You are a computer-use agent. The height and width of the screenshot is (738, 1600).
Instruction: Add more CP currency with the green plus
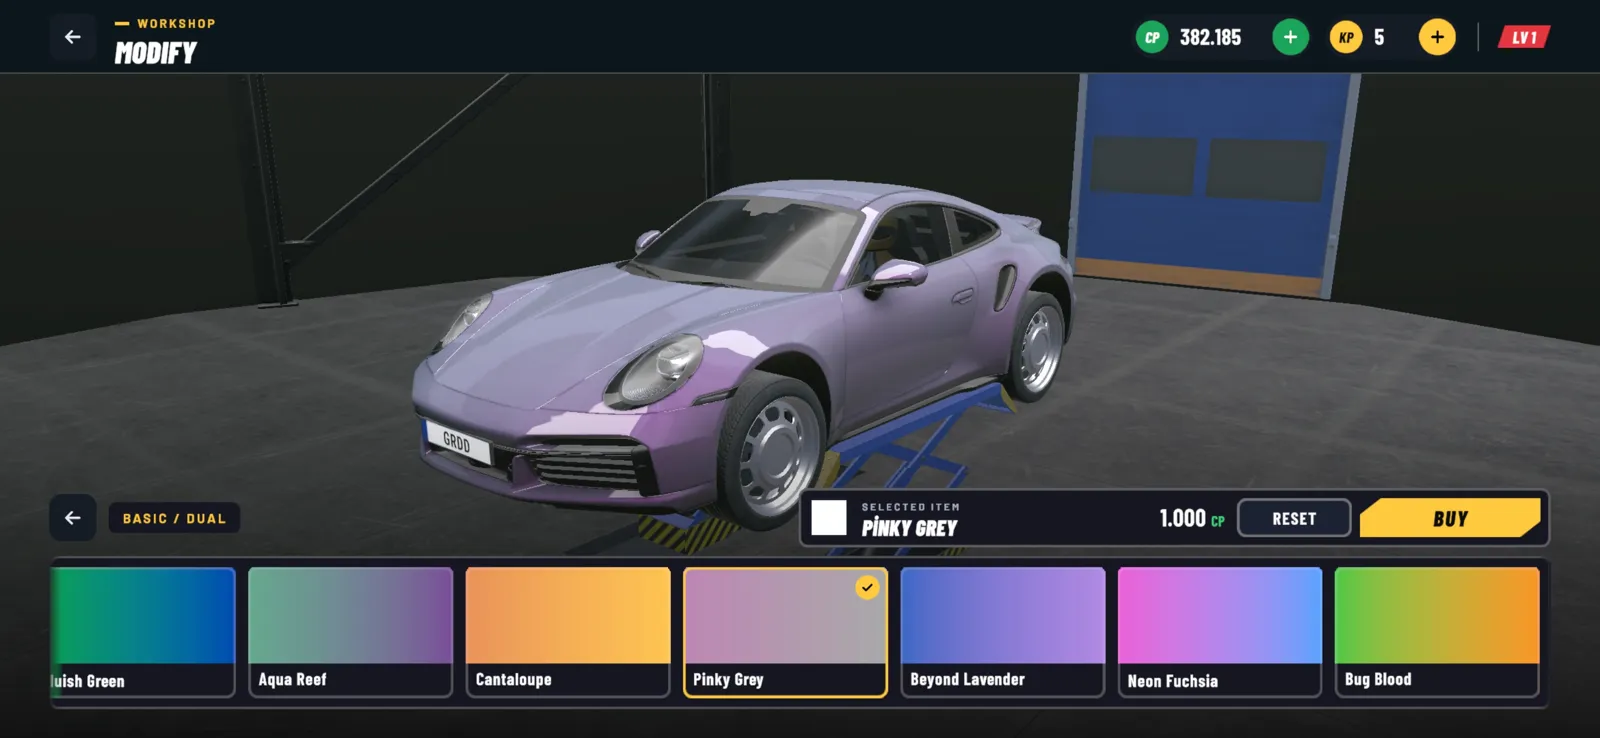(x=1290, y=37)
